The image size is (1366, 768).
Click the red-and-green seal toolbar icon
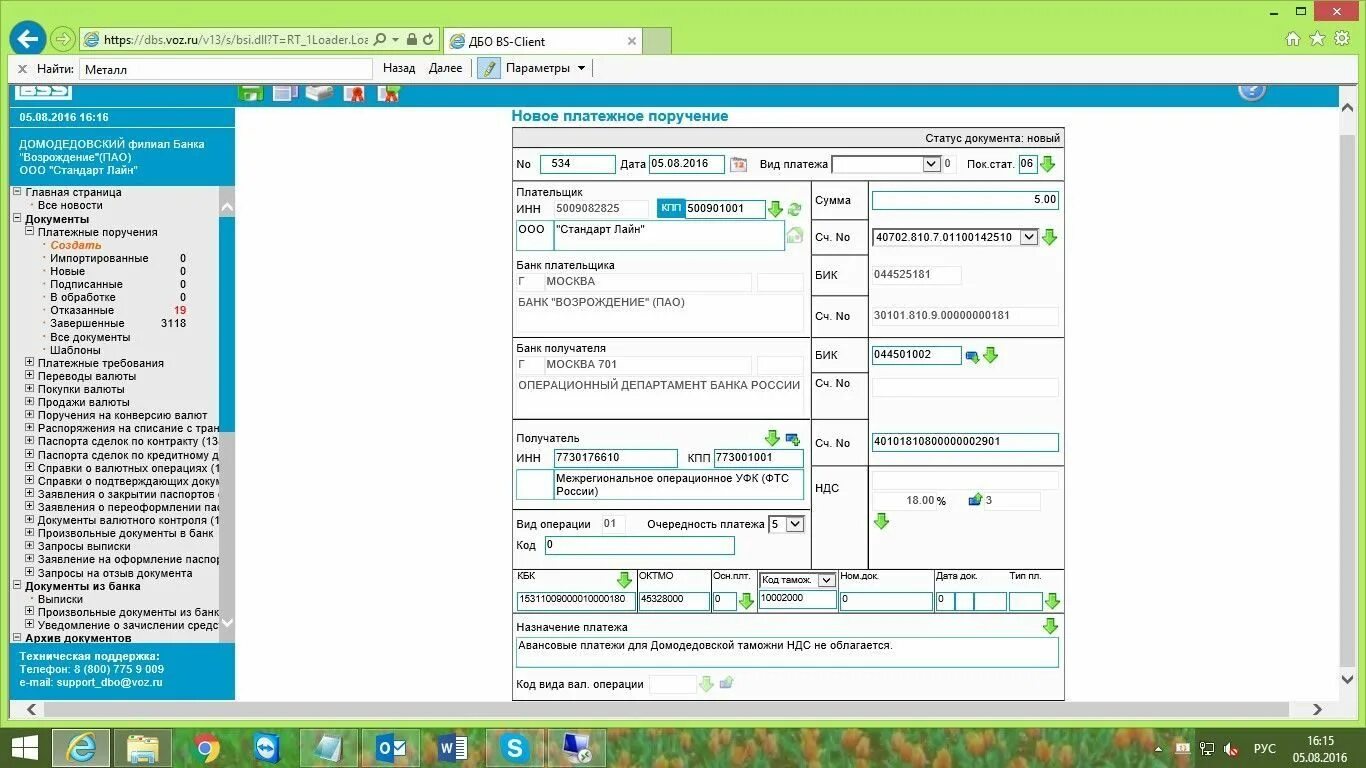(x=388, y=93)
